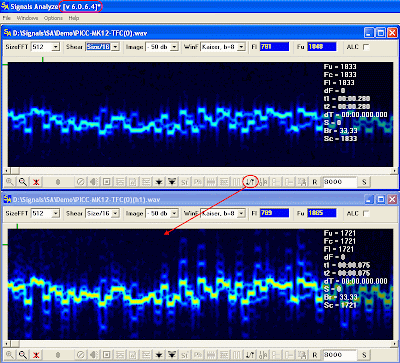Click the zoom-in magnifier in upper toolbar
This screenshot has width=400, height=363.
(x=10, y=182)
